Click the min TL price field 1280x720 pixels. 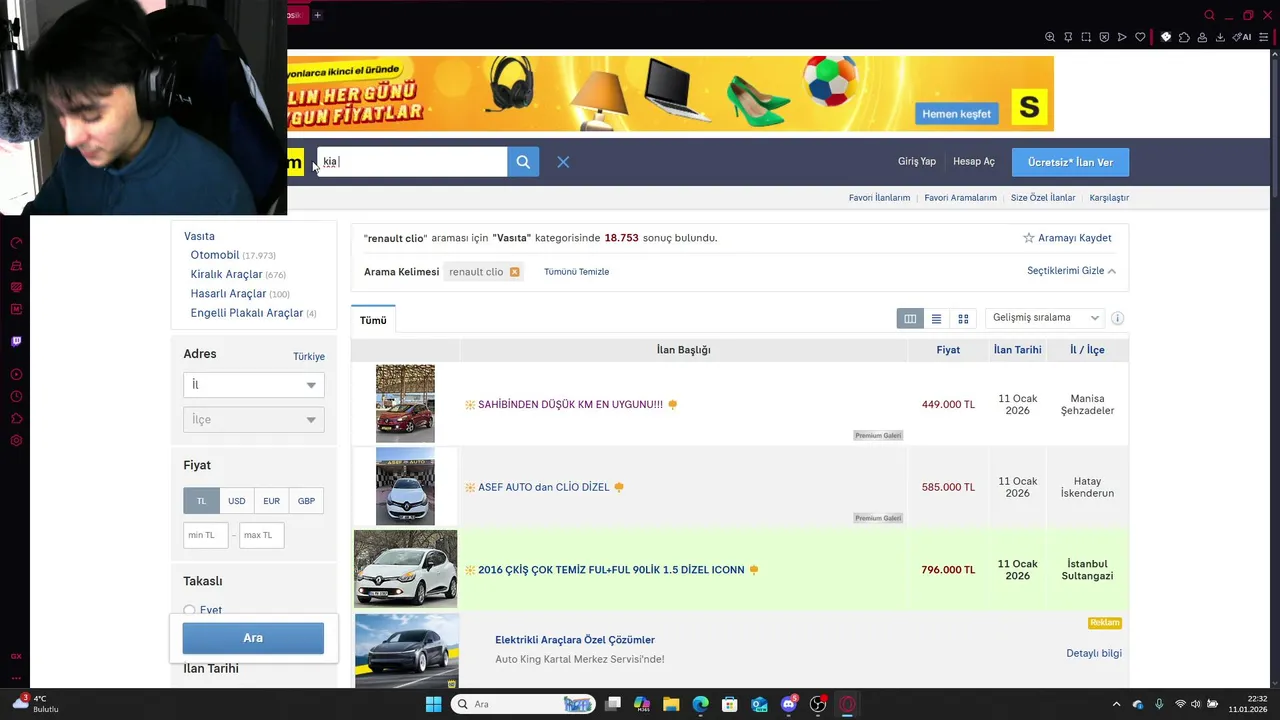(x=206, y=535)
